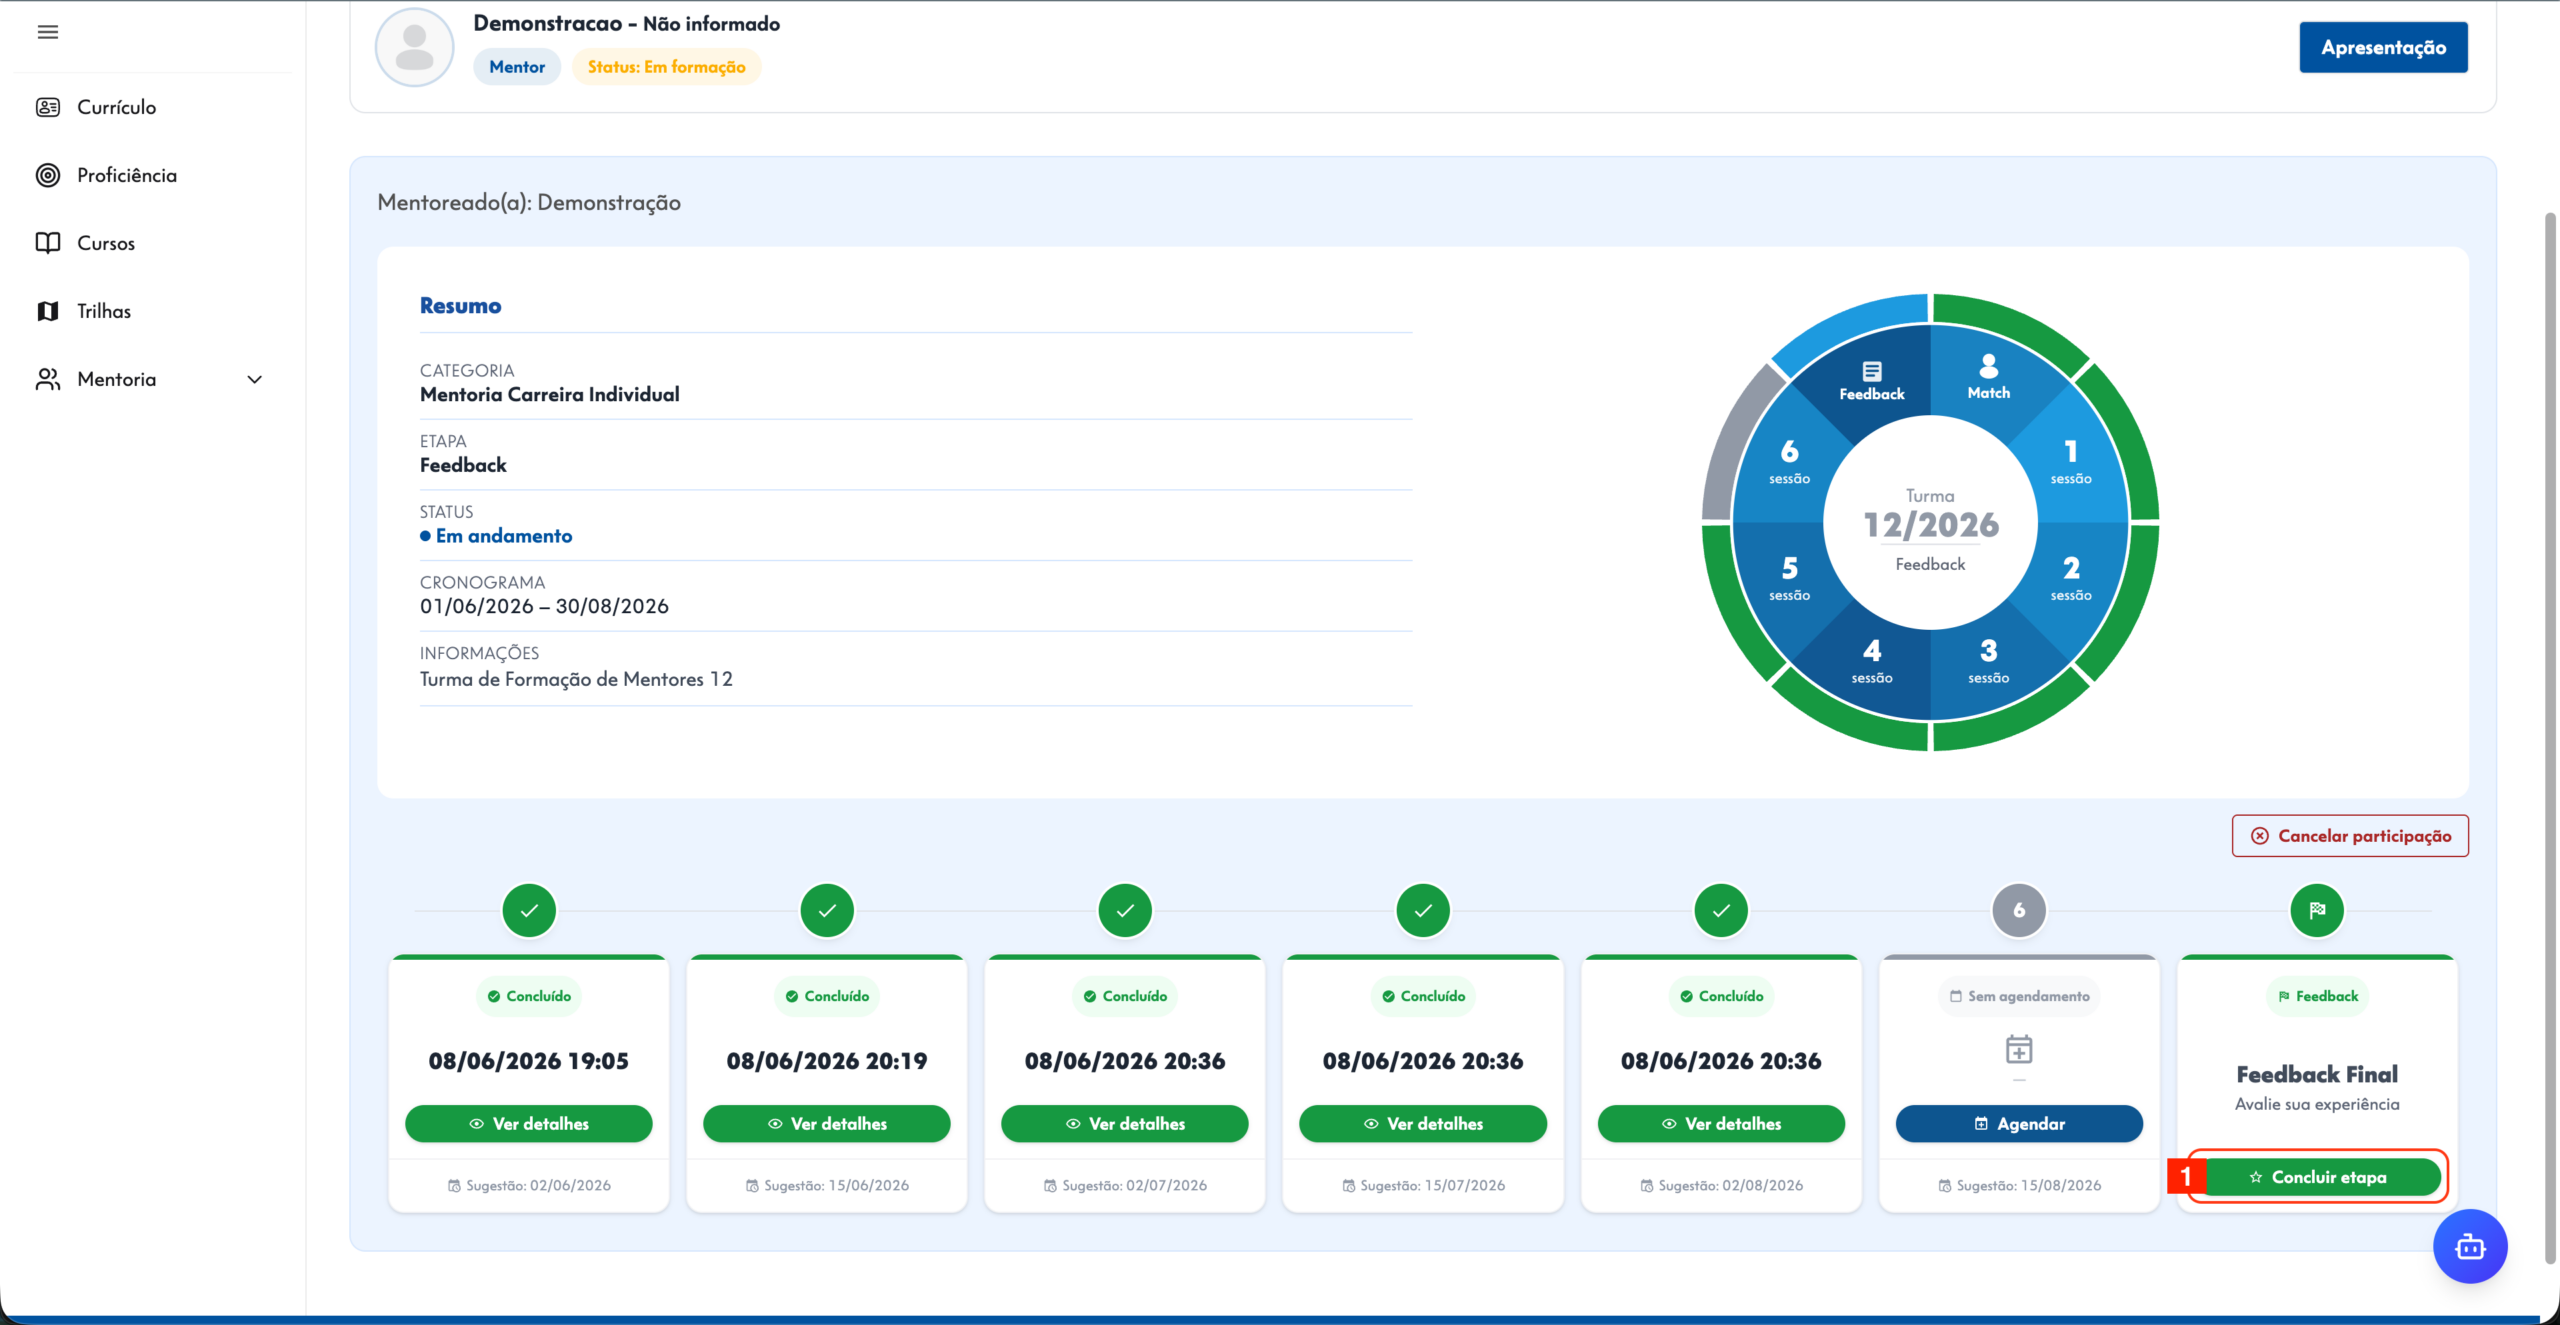
Task: Click Concluir etapa button
Action: [x=2319, y=1177]
